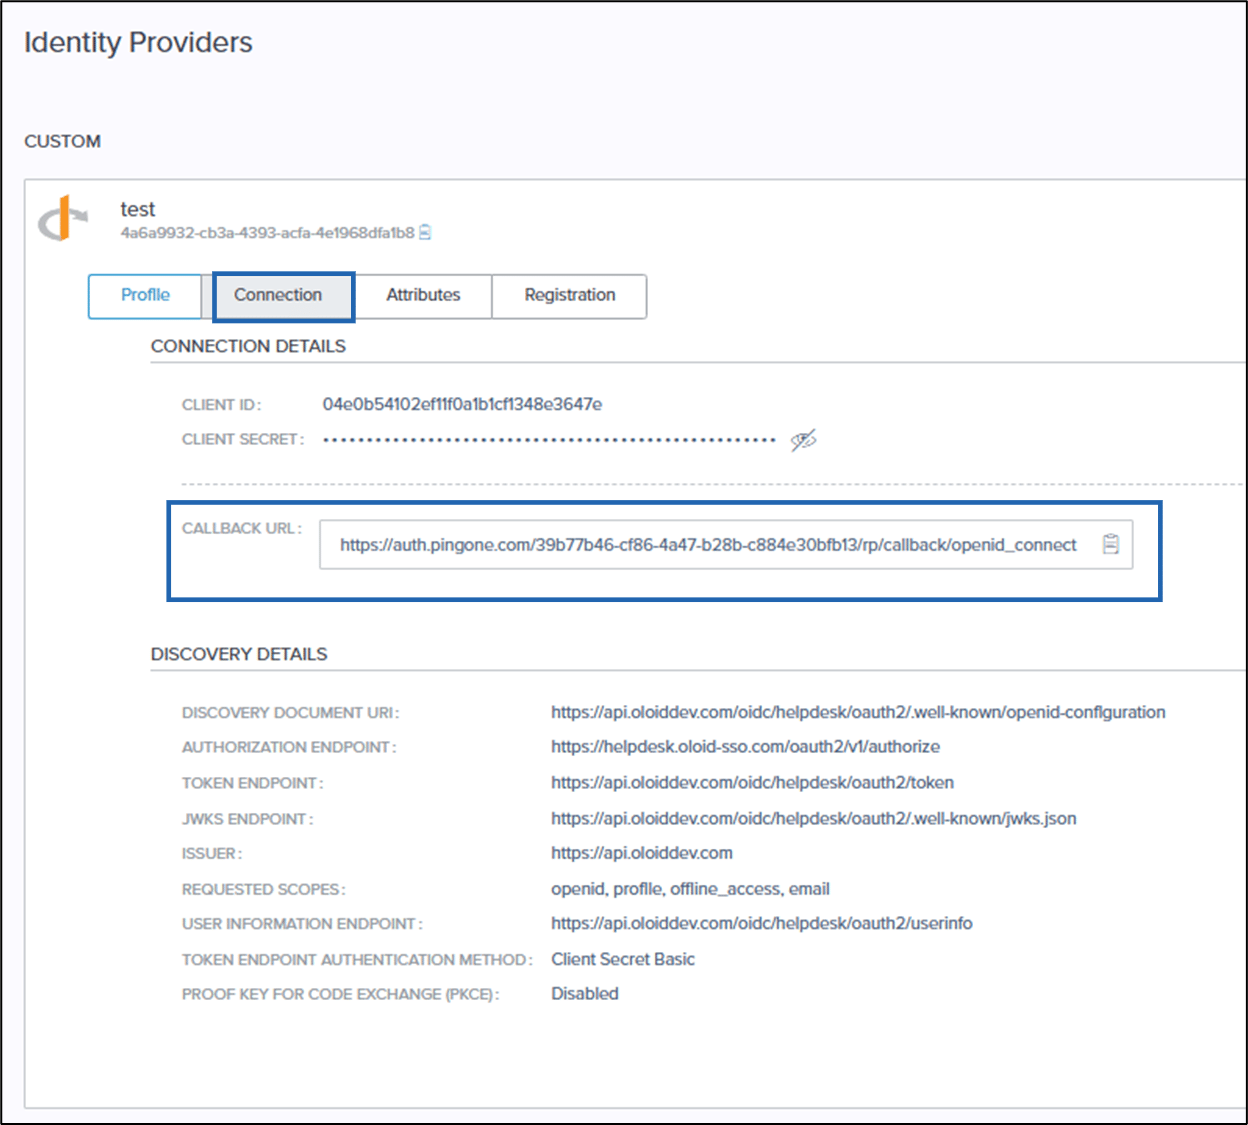Click the JWKS ENDPOINT label
This screenshot has height=1125, width=1248.
coord(247,819)
